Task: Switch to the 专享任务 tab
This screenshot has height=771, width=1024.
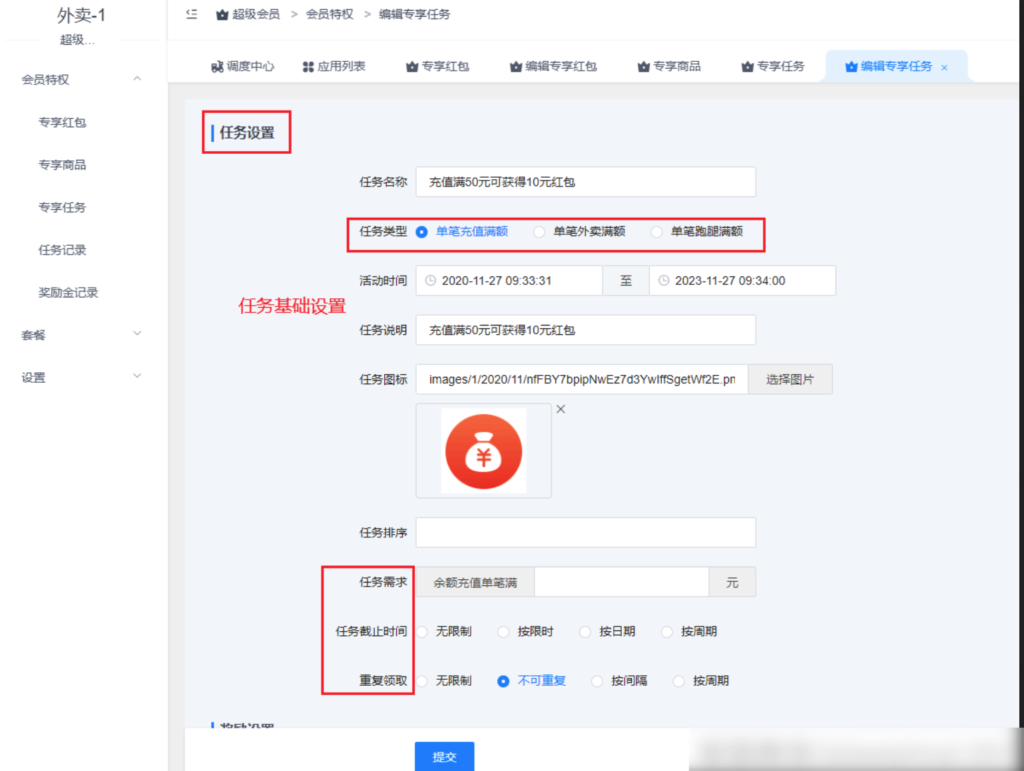Action: [x=774, y=67]
